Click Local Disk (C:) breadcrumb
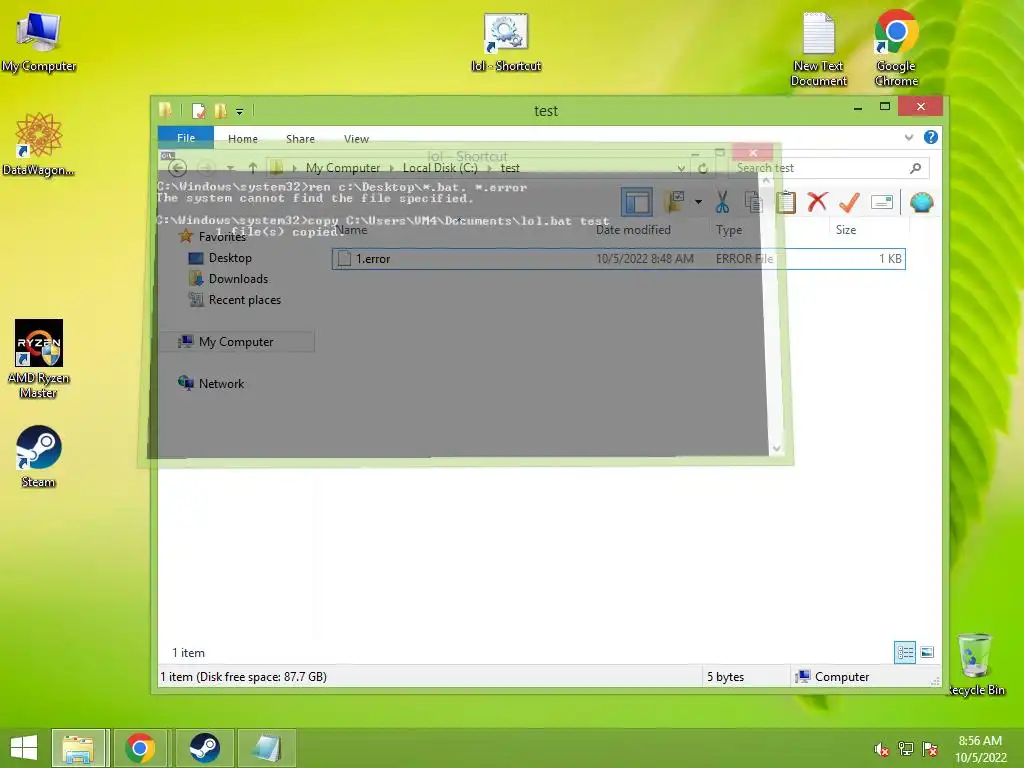Viewport: 1024px width, 768px height. point(440,168)
